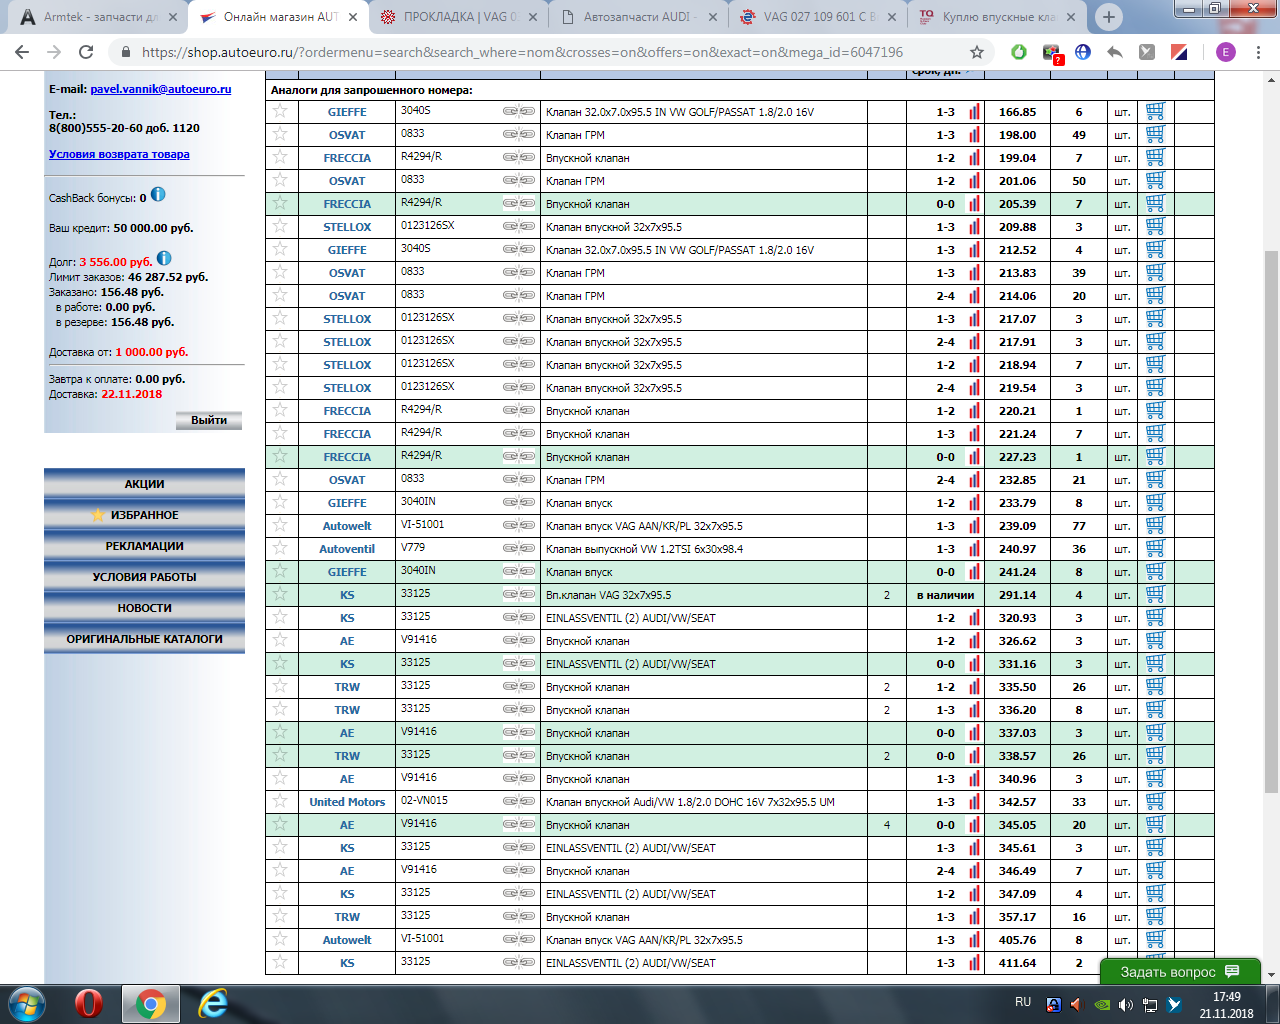This screenshot has width=1280, height=1024.
Task: Click cart icon for Autoventil V779 row
Action: click(x=1155, y=549)
